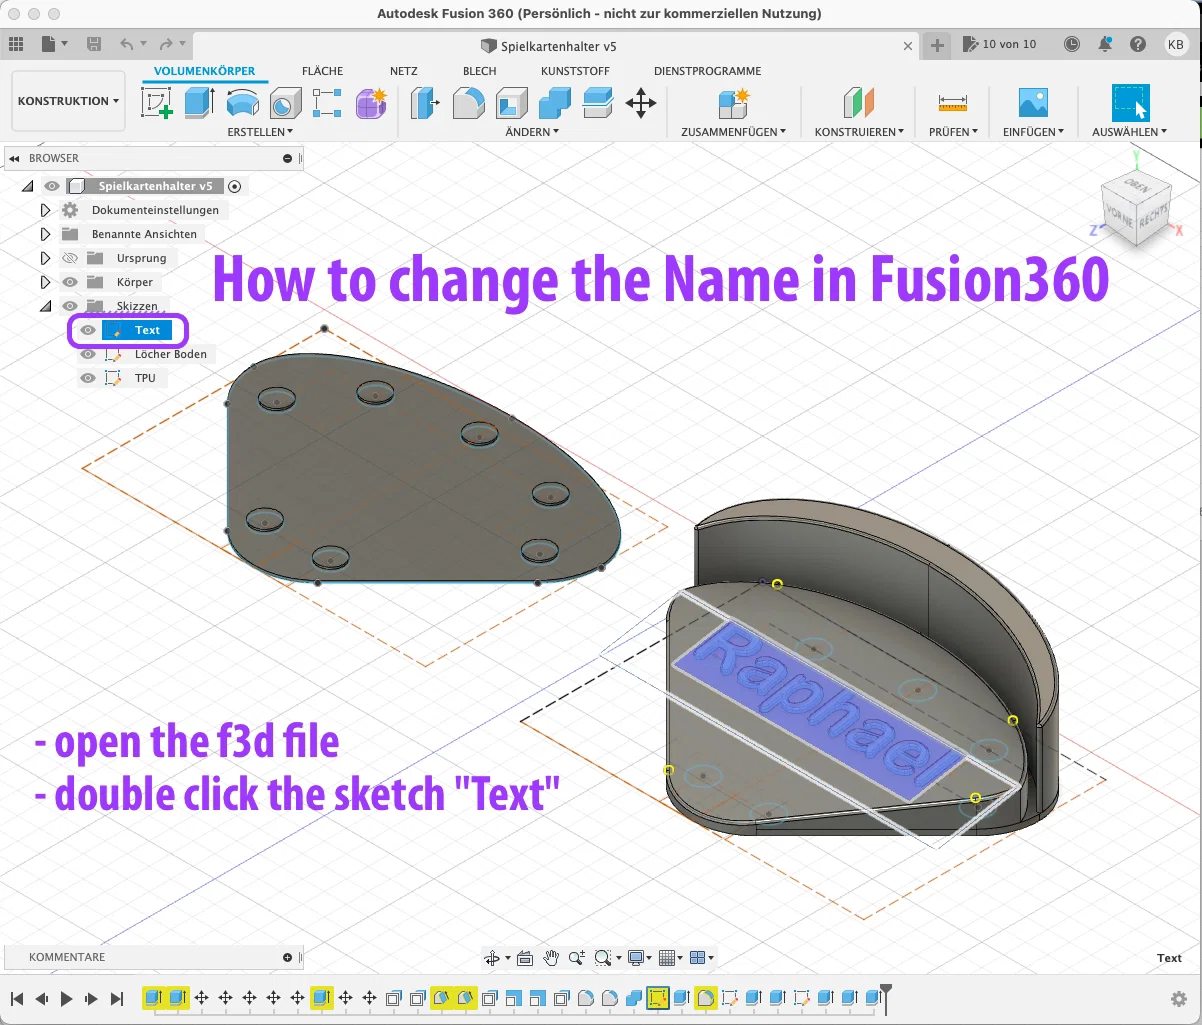The height and width of the screenshot is (1025, 1202).
Task: Select the Hole tool
Action: [286, 103]
